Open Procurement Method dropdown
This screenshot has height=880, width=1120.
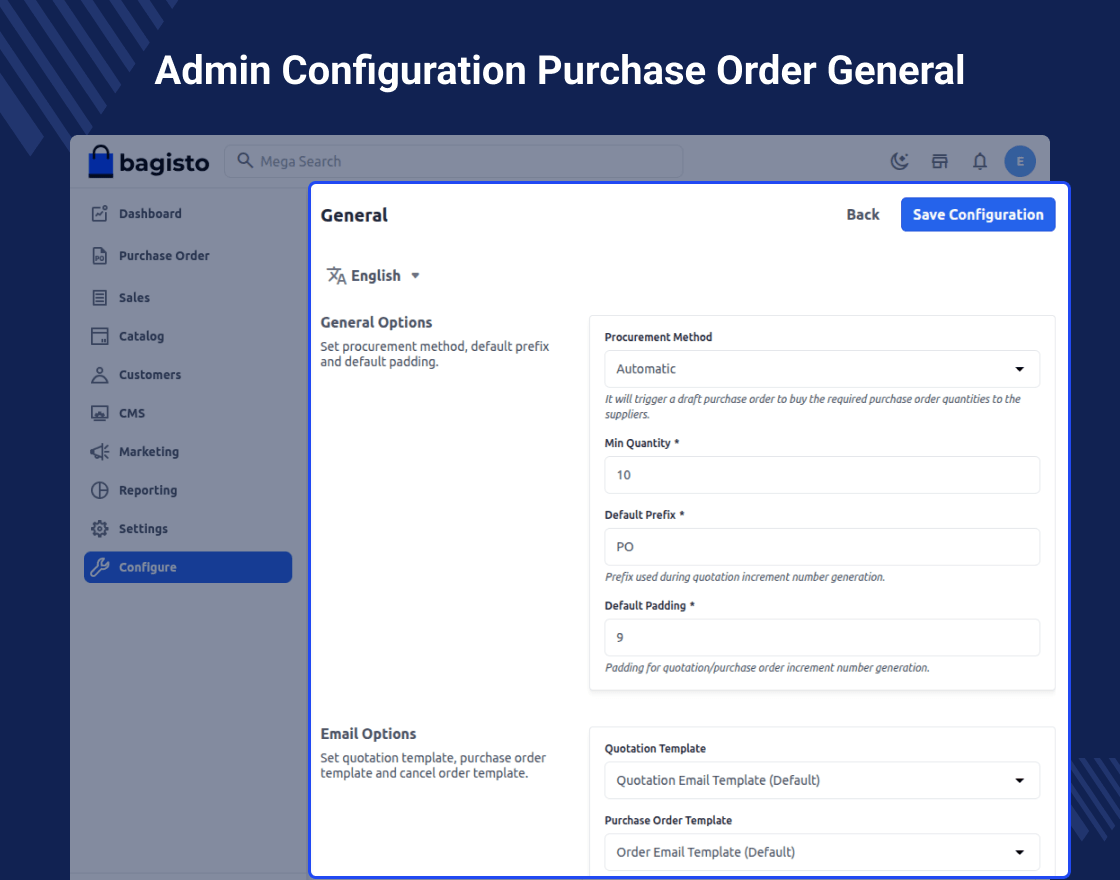point(822,369)
